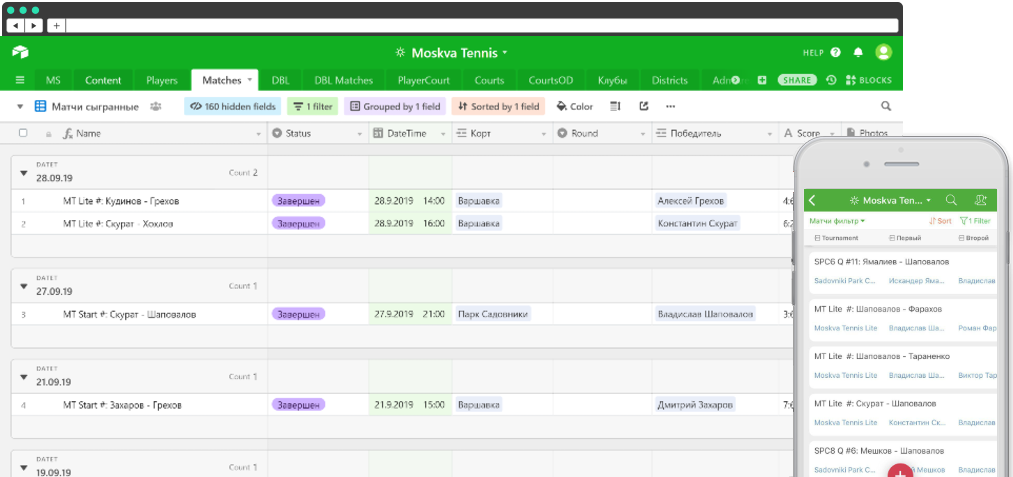The image size is (1013, 477).
Task: Open the 1 filter settings
Action: click(313, 107)
